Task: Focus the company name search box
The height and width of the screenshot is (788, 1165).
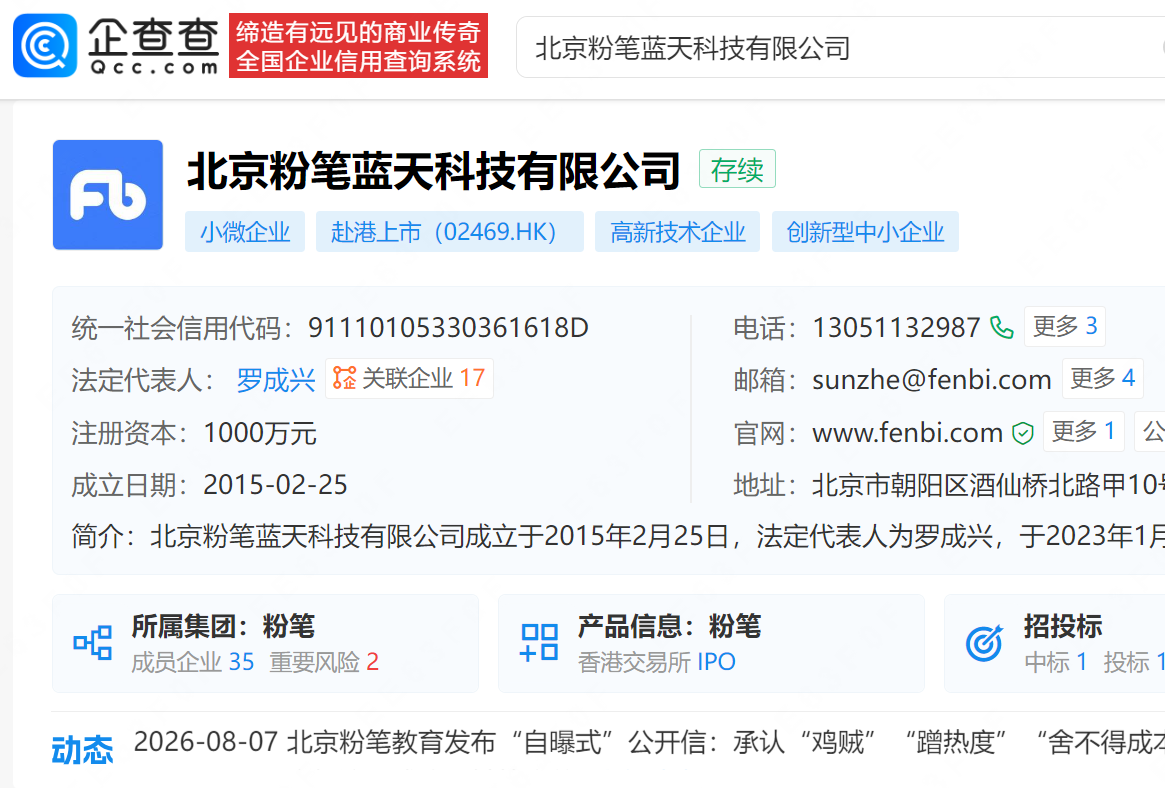Action: [x=840, y=48]
